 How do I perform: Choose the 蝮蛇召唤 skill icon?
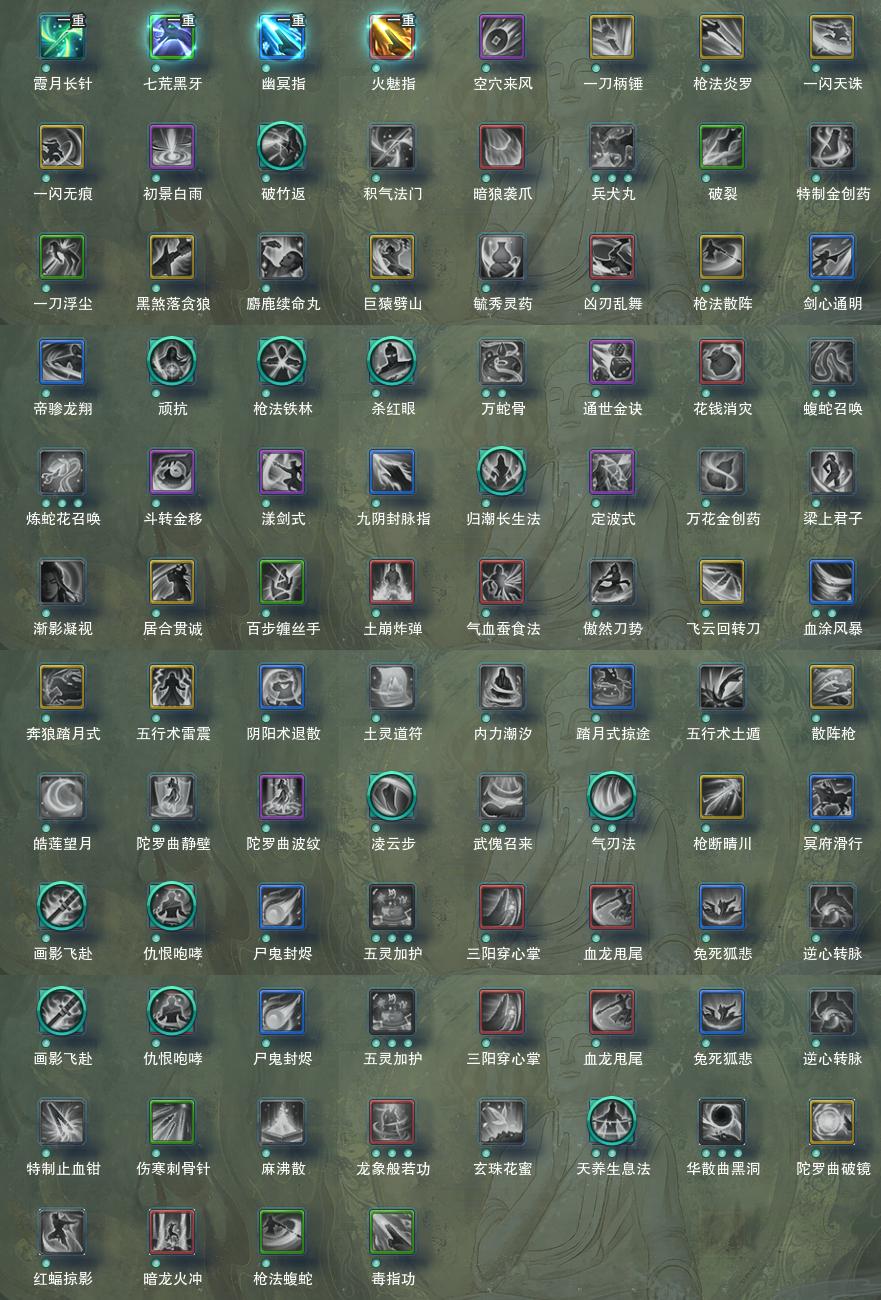(832, 362)
